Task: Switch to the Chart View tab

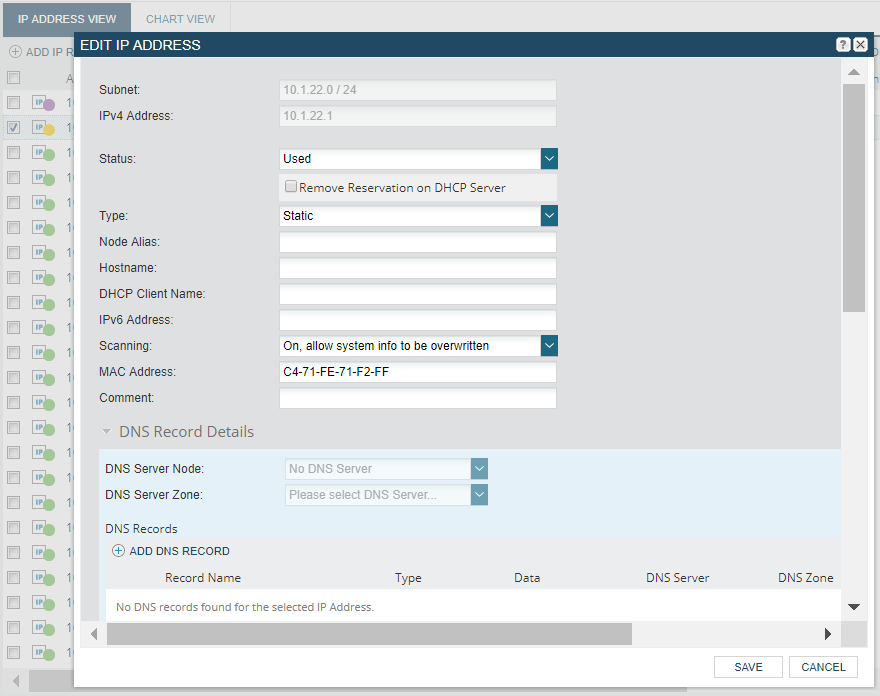Action: click(x=180, y=19)
